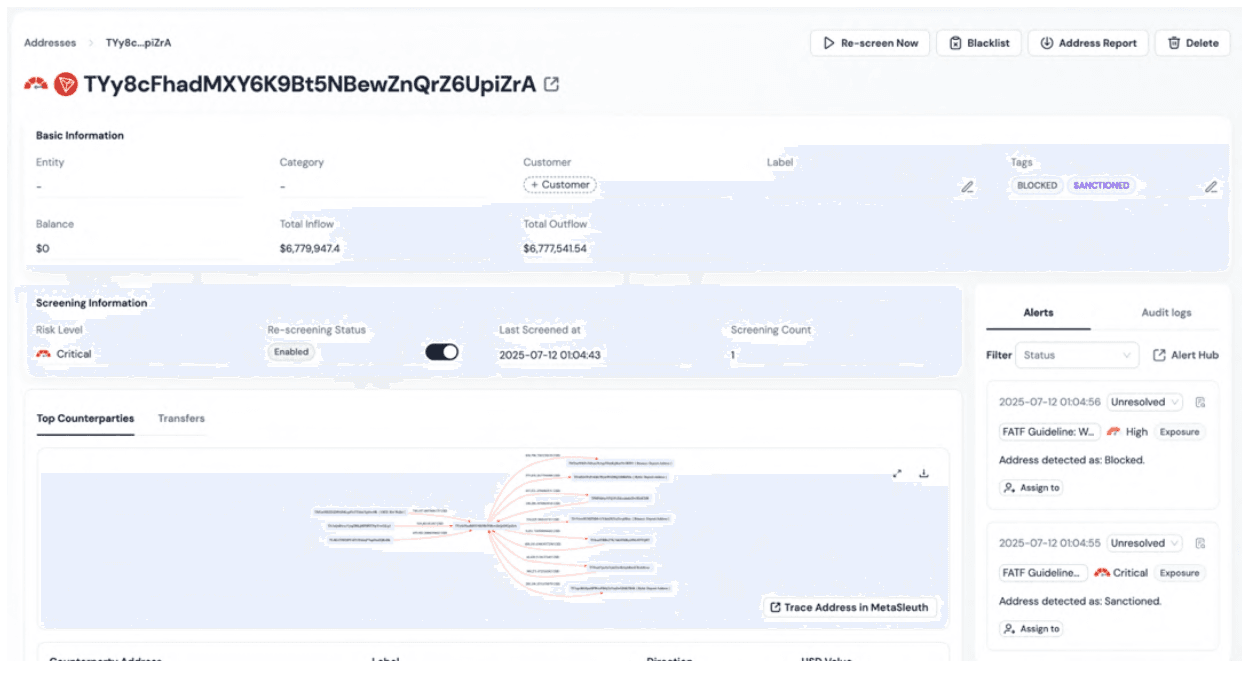Click the Re-screen Now button

[x=870, y=43]
